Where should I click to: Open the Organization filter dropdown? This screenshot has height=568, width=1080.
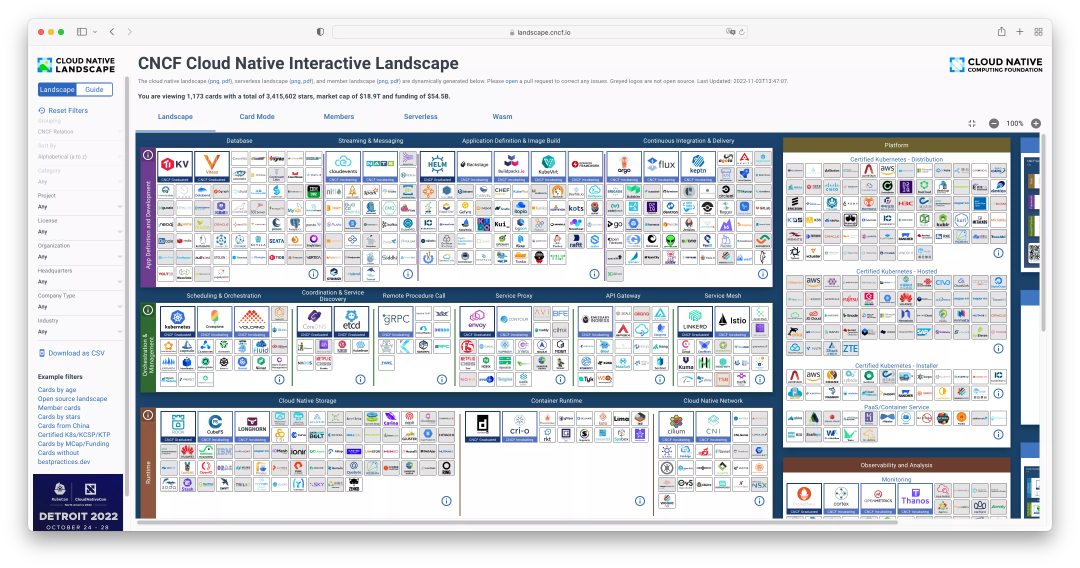[80, 257]
